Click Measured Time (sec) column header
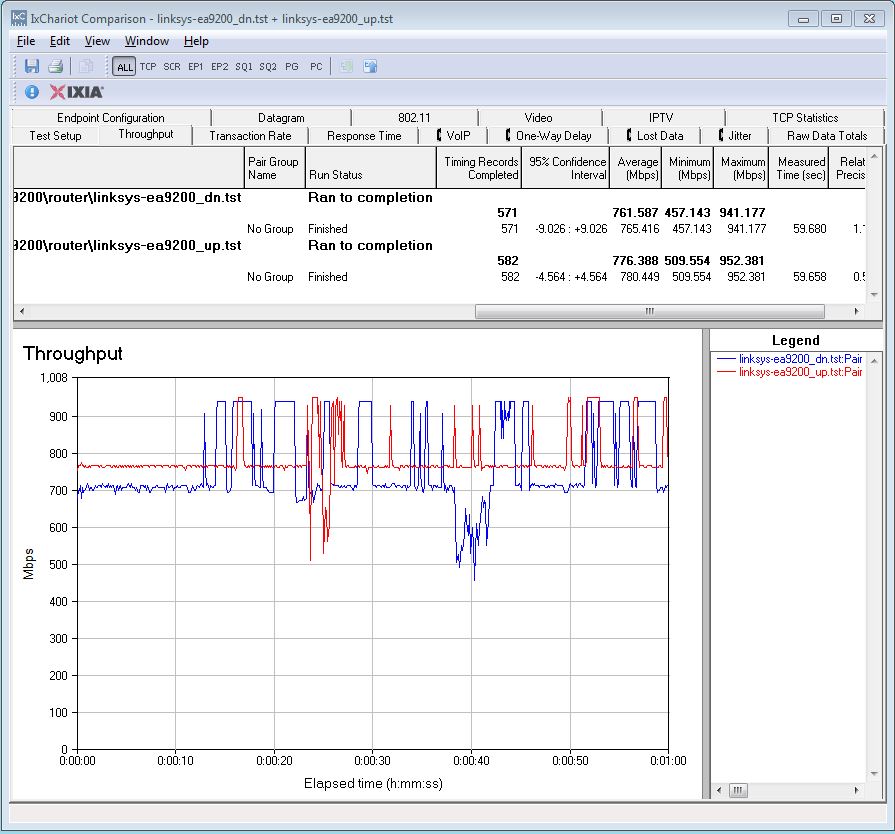The image size is (895, 834). (x=799, y=168)
